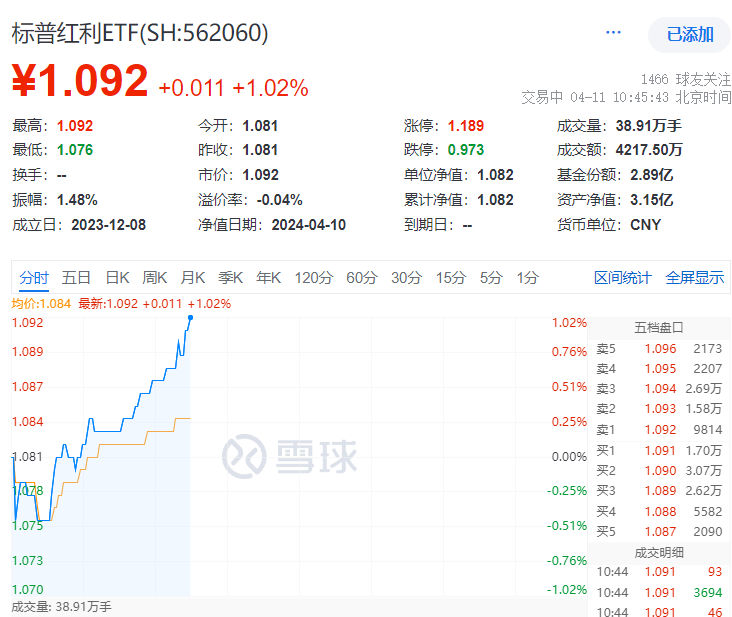Switch to the 日K chart tab
The height and width of the screenshot is (617, 732).
117,278
